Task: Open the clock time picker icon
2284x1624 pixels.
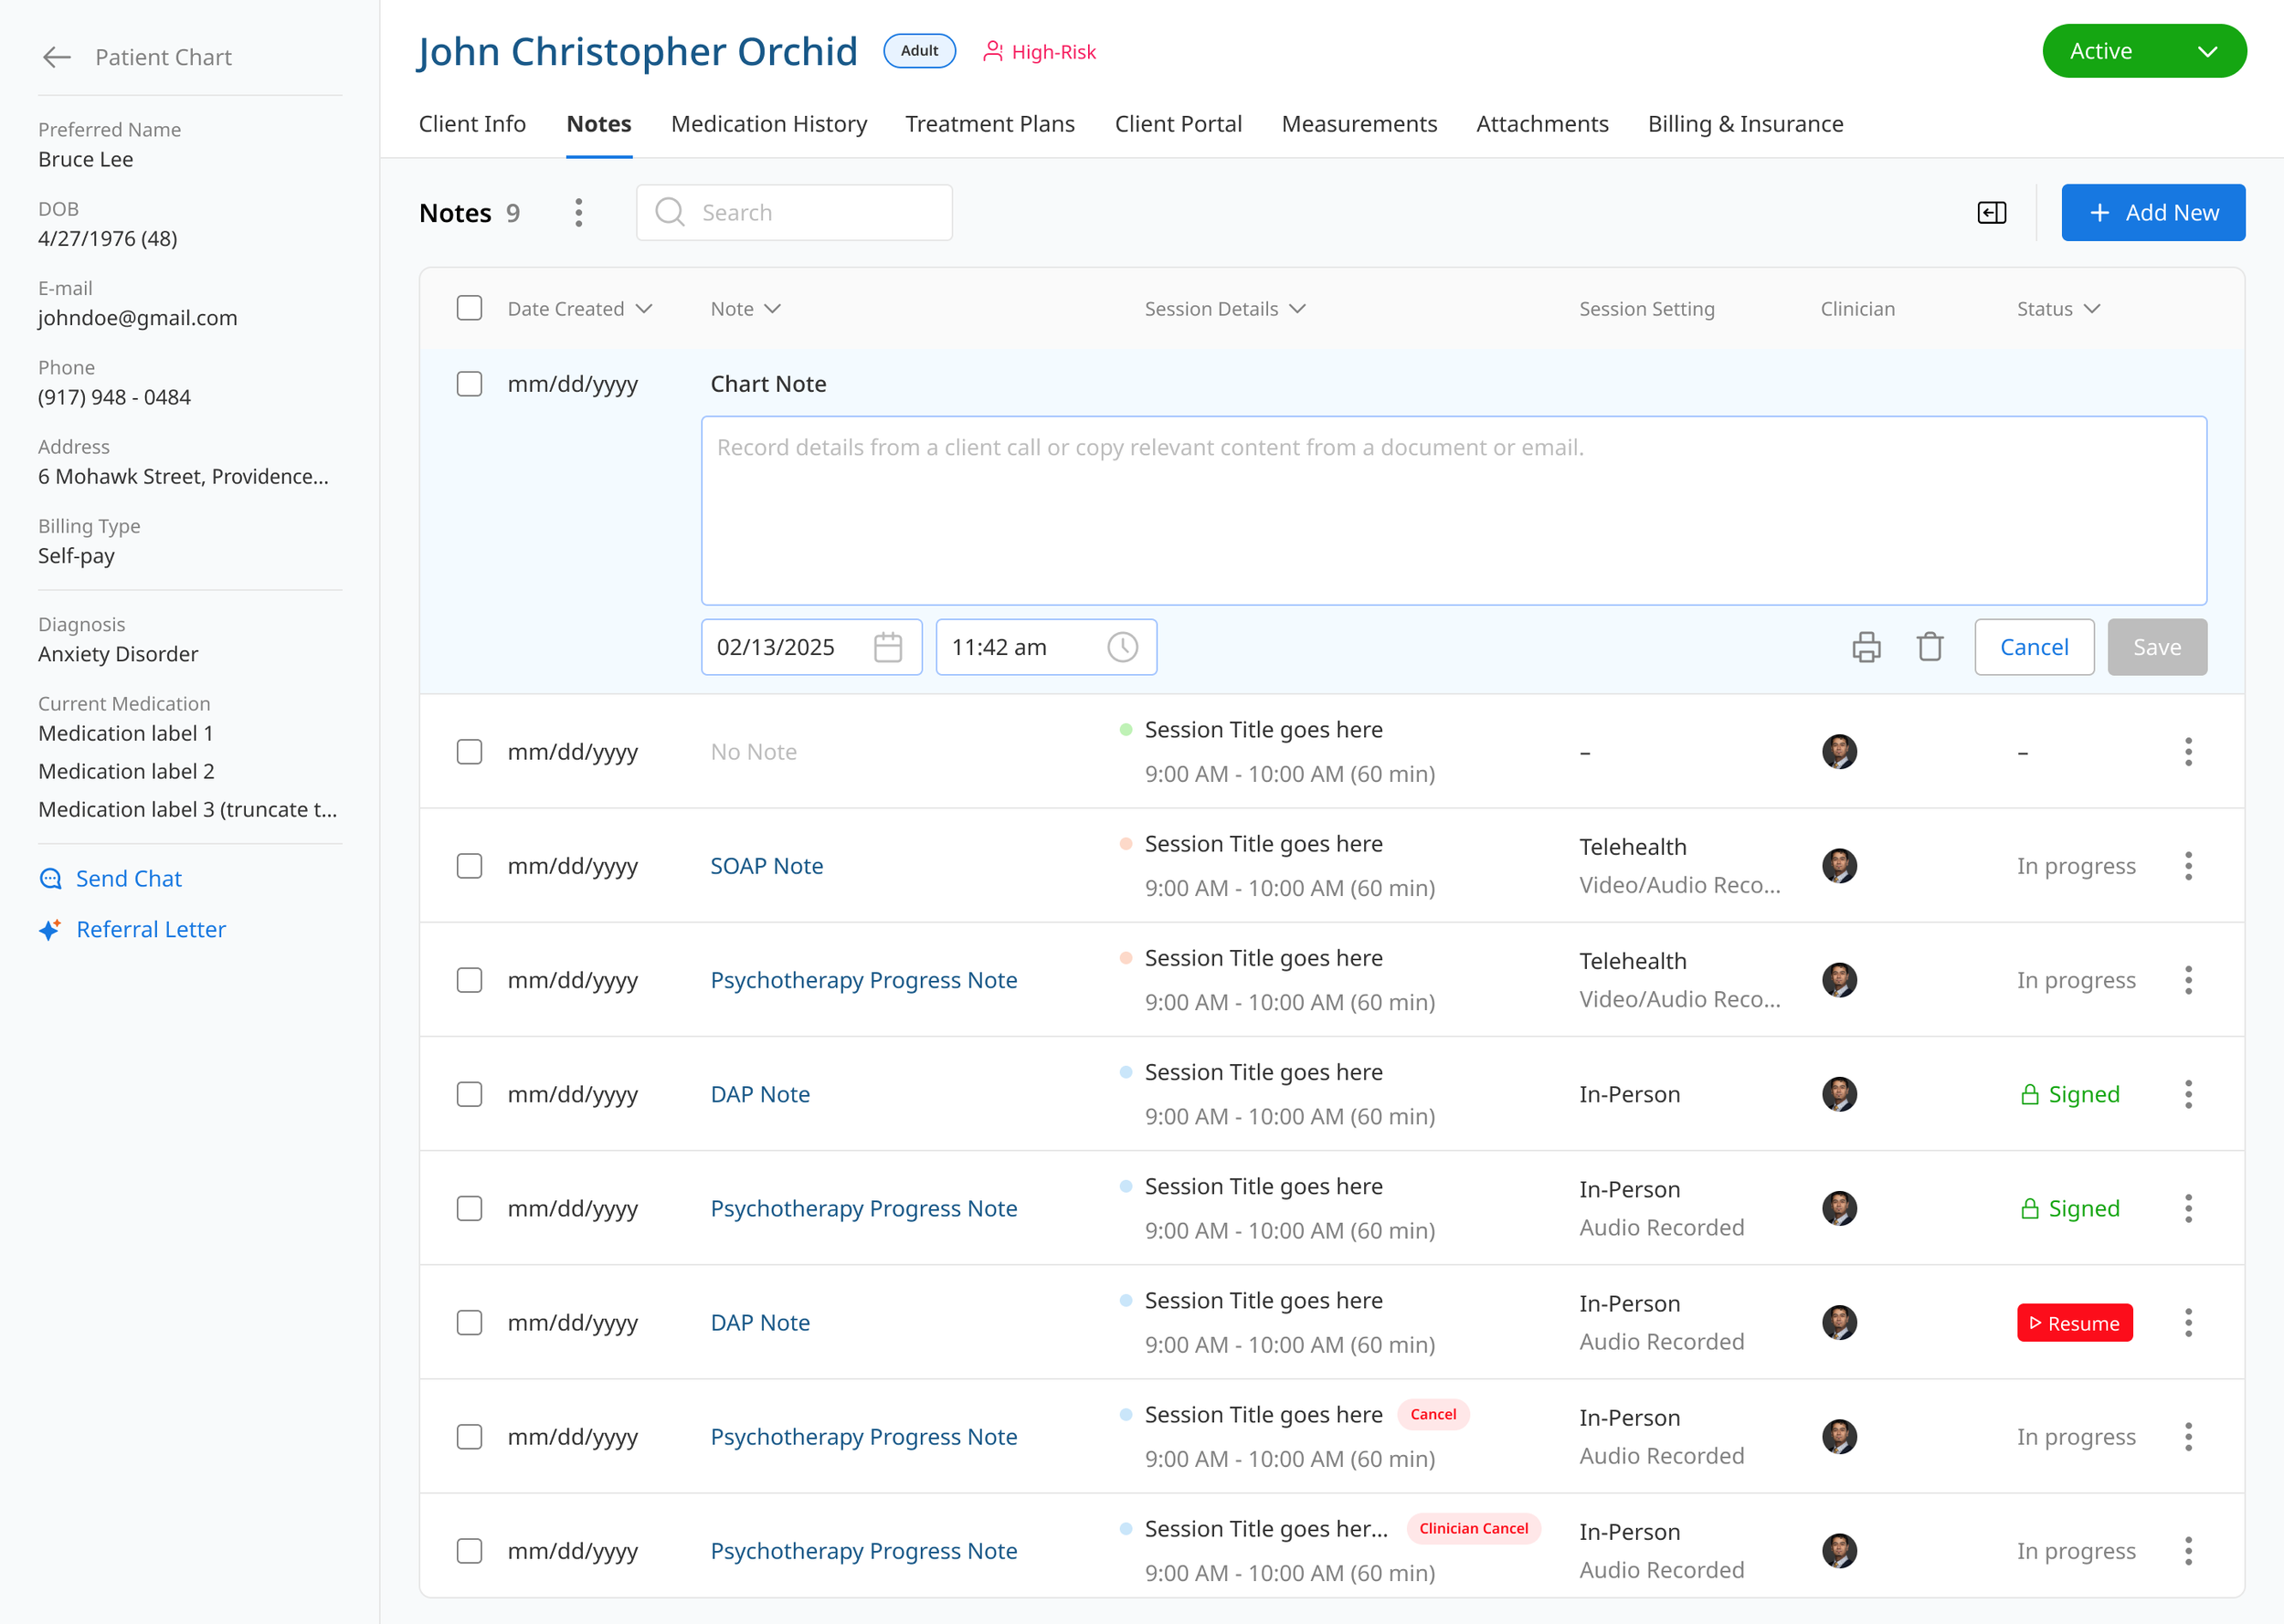Action: [1122, 647]
